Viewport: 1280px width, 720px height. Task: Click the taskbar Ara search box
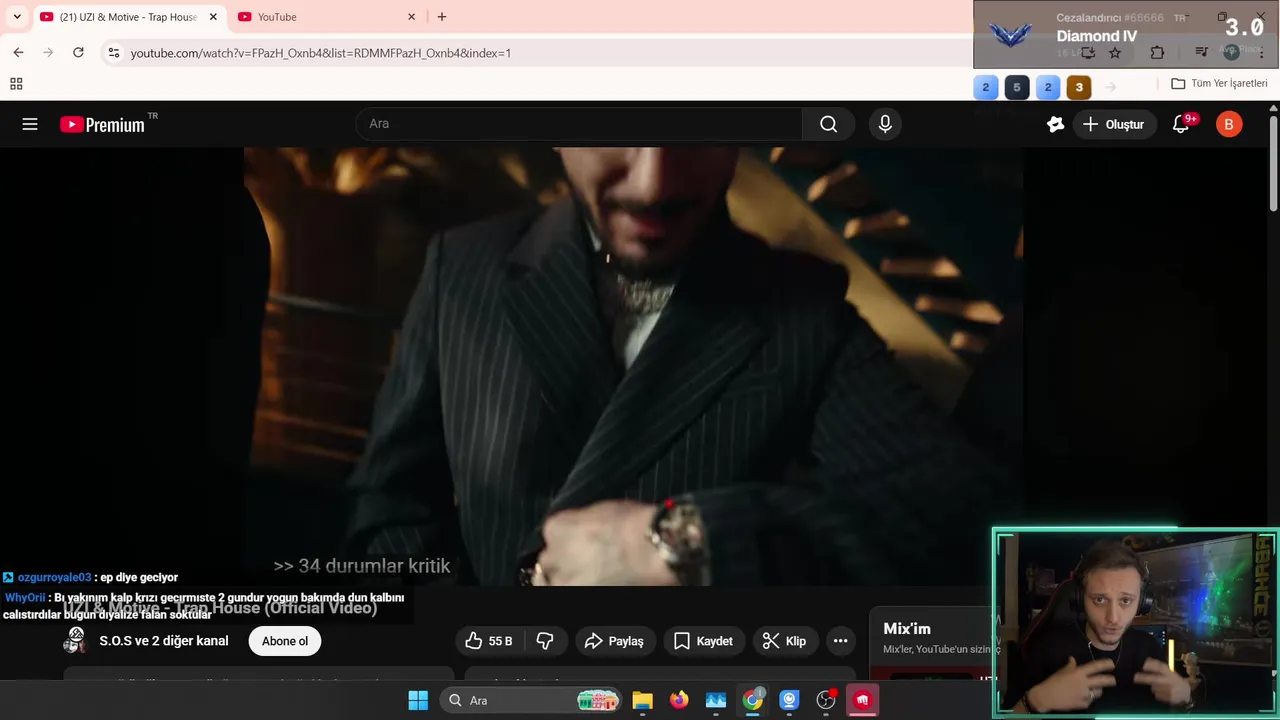[x=530, y=700]
